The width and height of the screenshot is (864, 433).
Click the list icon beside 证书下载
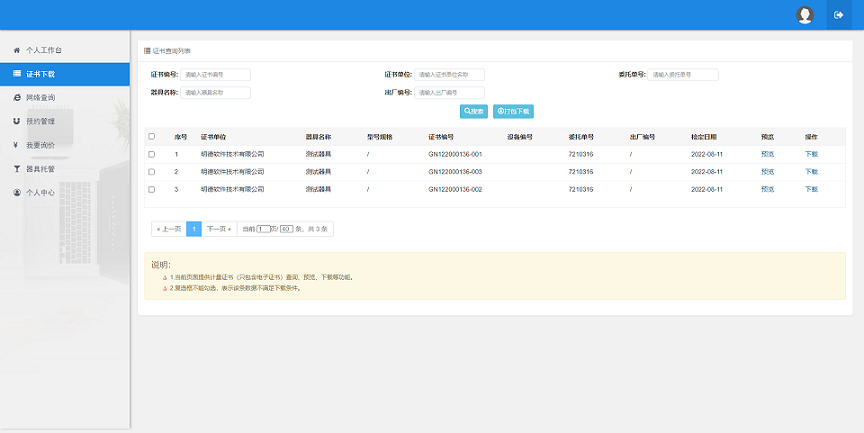tap(17, 73)
